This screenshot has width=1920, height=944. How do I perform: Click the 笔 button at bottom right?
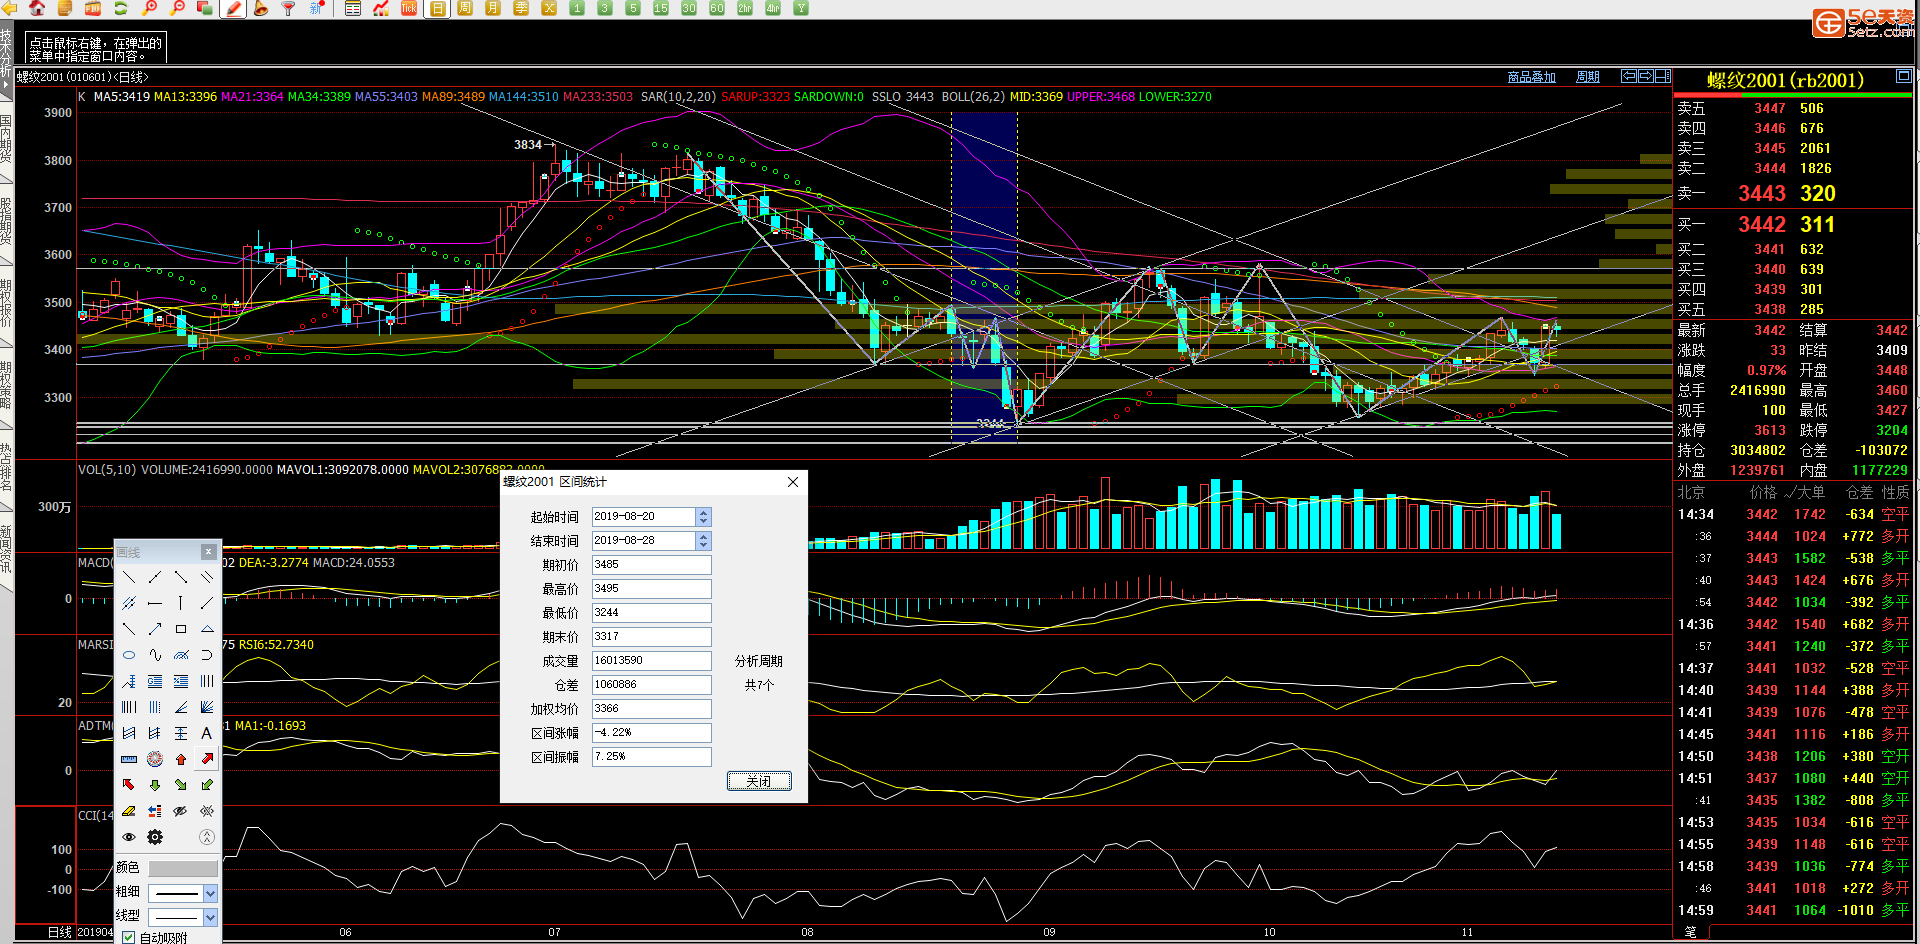[1691, 932]
